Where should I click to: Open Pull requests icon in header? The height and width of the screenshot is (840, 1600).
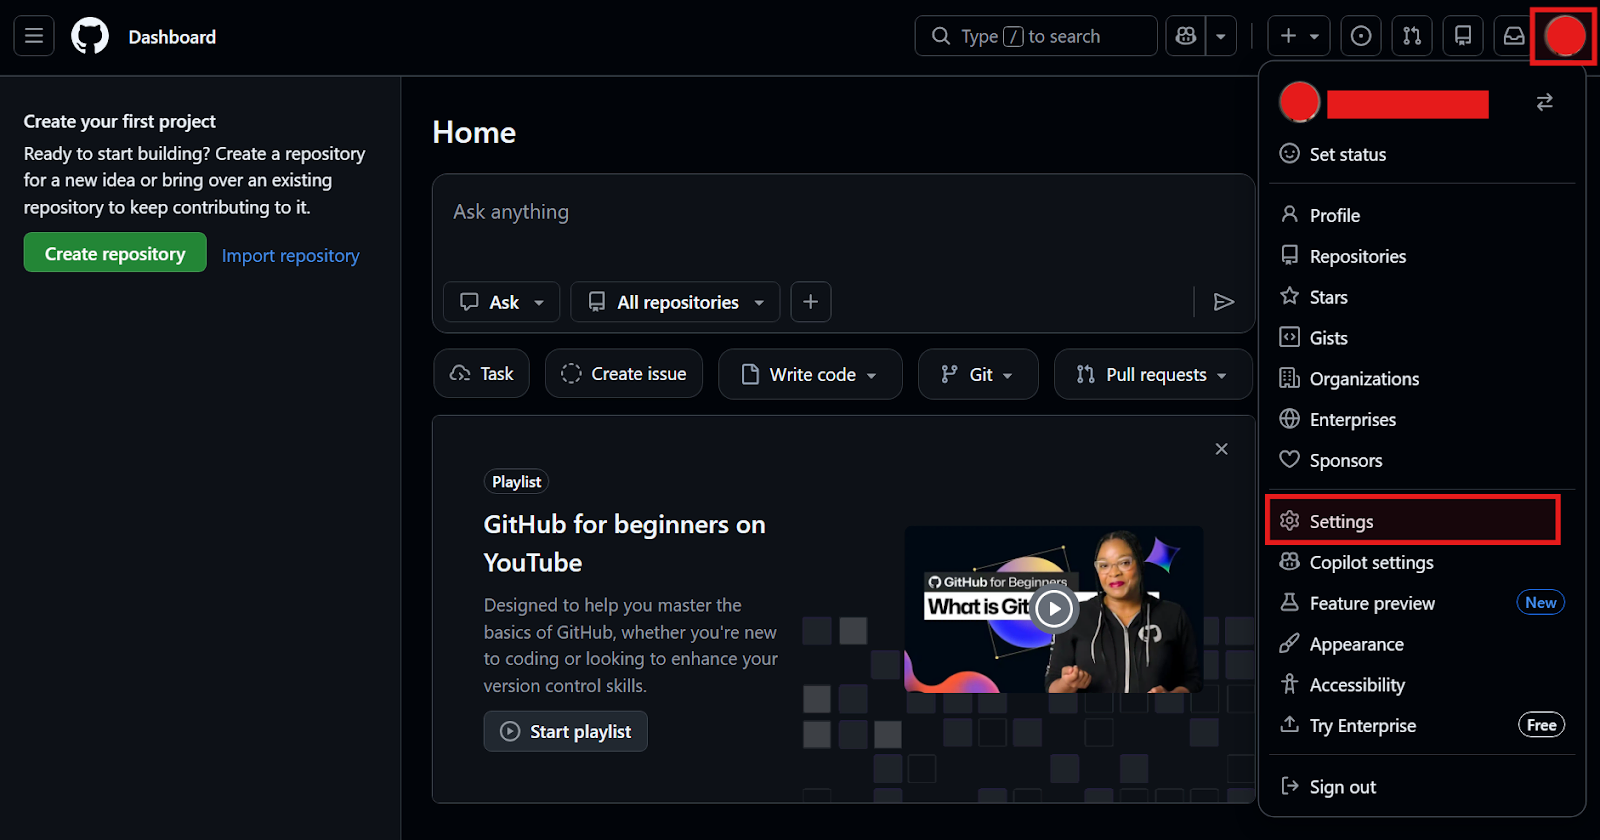coord(1412,37)
